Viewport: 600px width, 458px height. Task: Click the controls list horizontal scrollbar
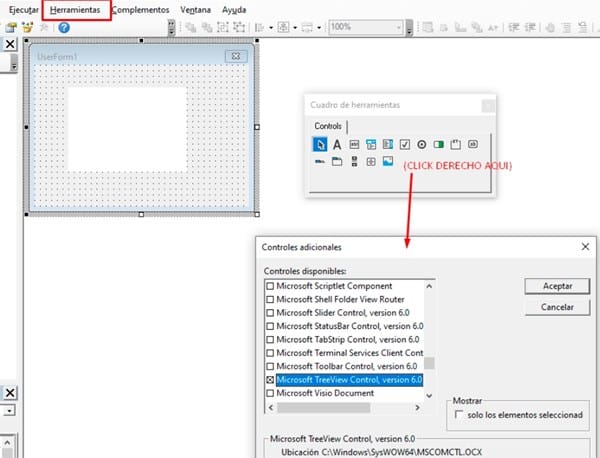(343, 408)
